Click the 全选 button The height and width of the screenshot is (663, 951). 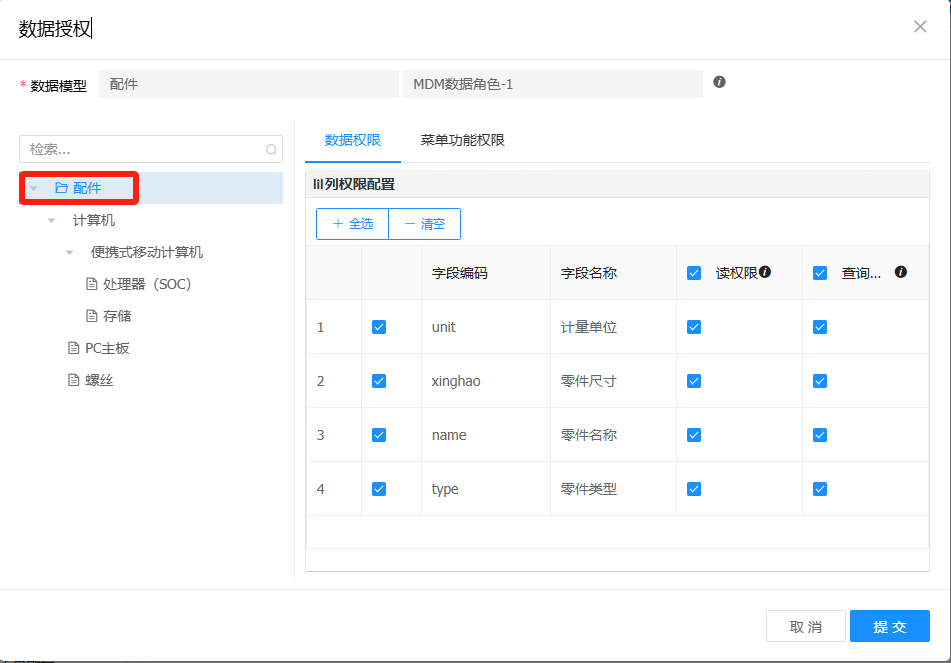coord(352,224)
